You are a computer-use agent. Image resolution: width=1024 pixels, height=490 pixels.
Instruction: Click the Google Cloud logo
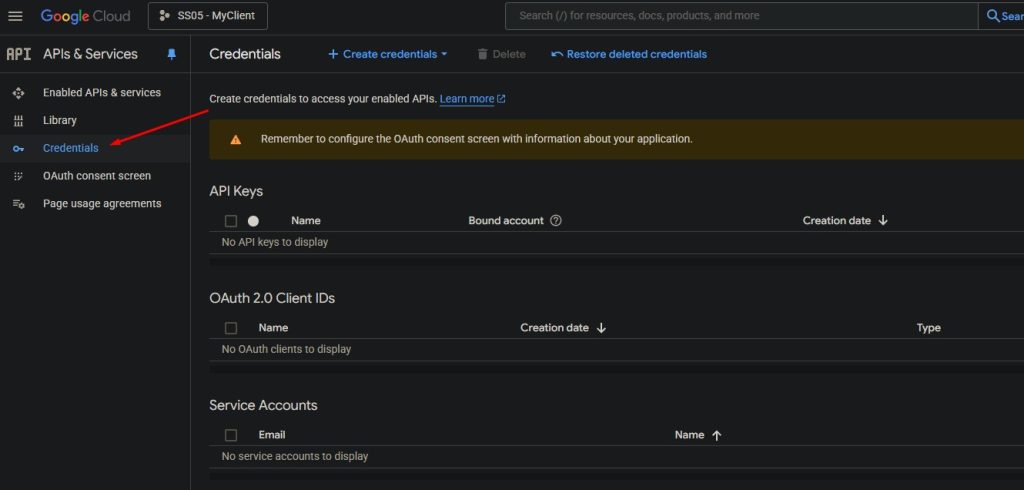[86, 16]
